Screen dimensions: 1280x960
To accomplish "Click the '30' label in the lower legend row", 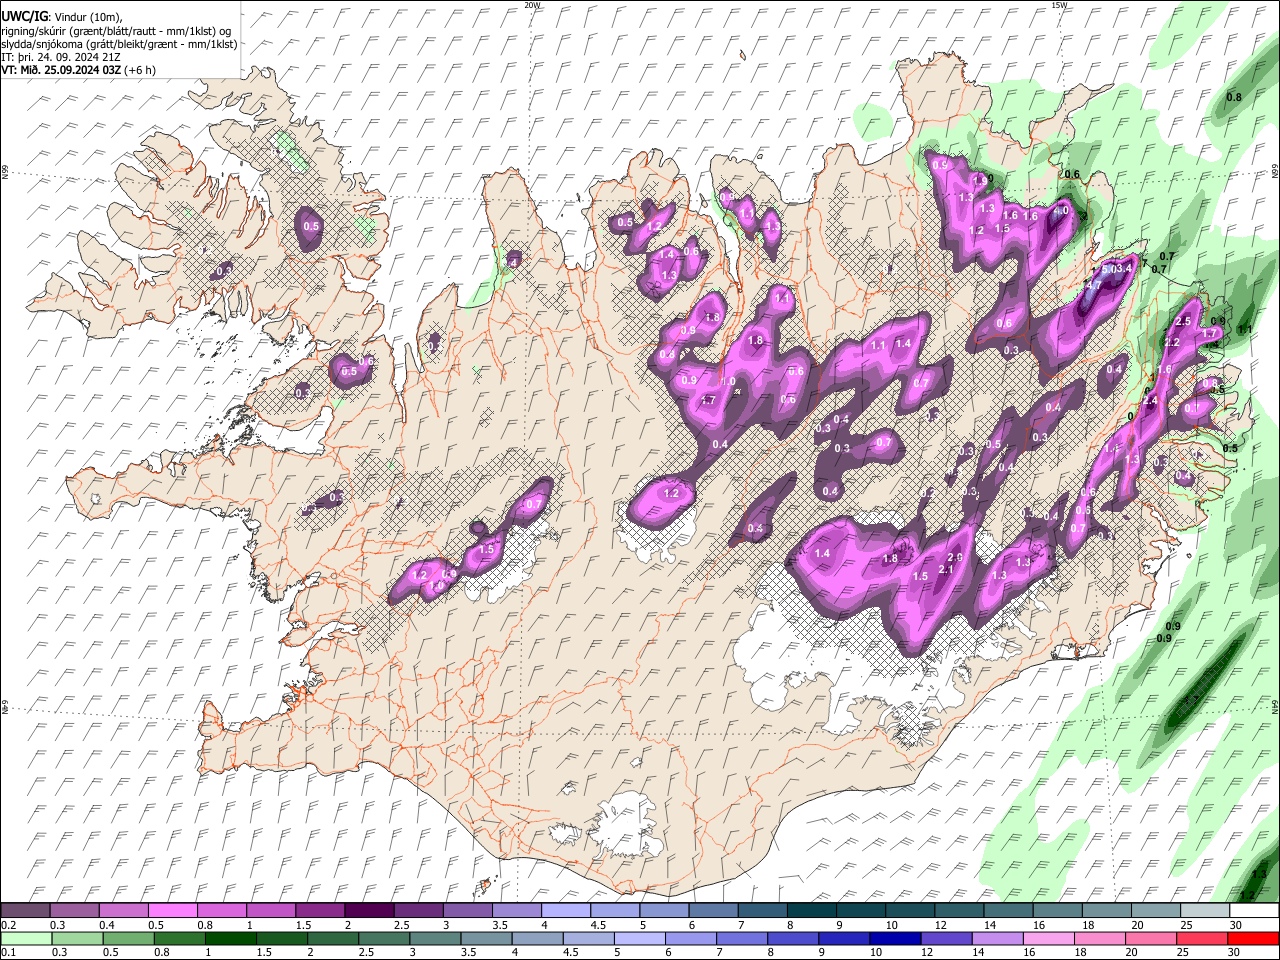I will (1234, 952).
